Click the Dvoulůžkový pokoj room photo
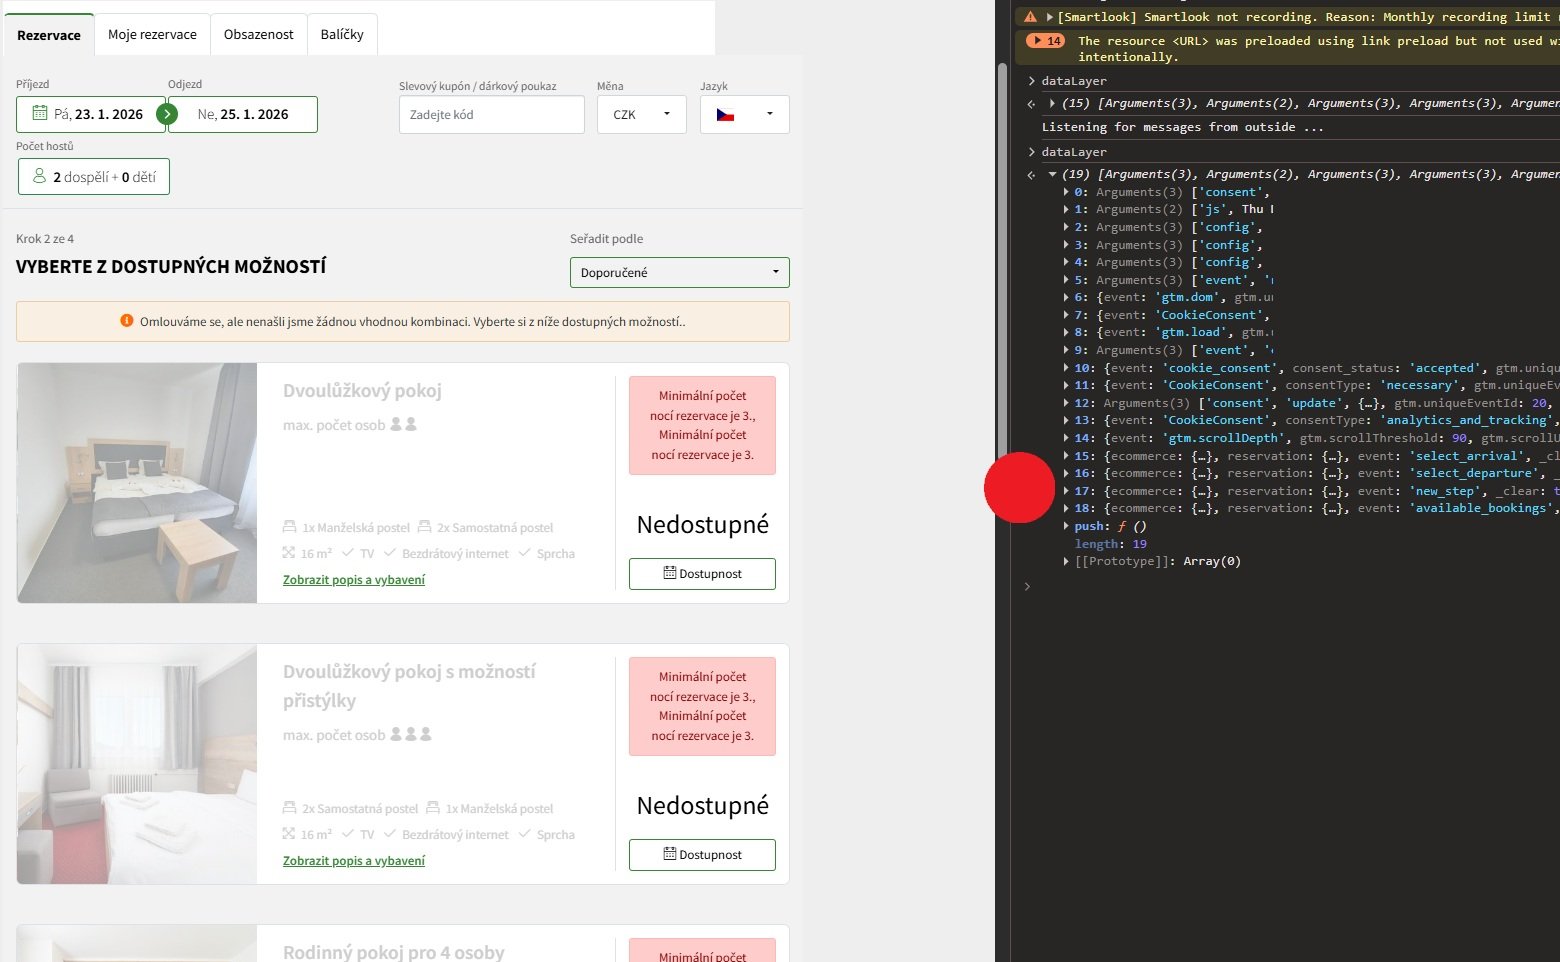 tap(137, 483)
